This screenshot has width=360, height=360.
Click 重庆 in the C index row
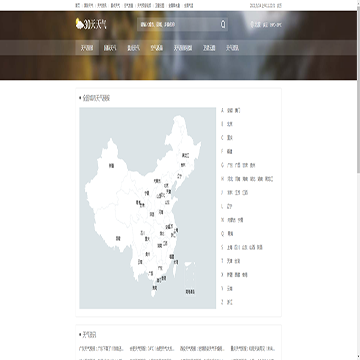230,138
